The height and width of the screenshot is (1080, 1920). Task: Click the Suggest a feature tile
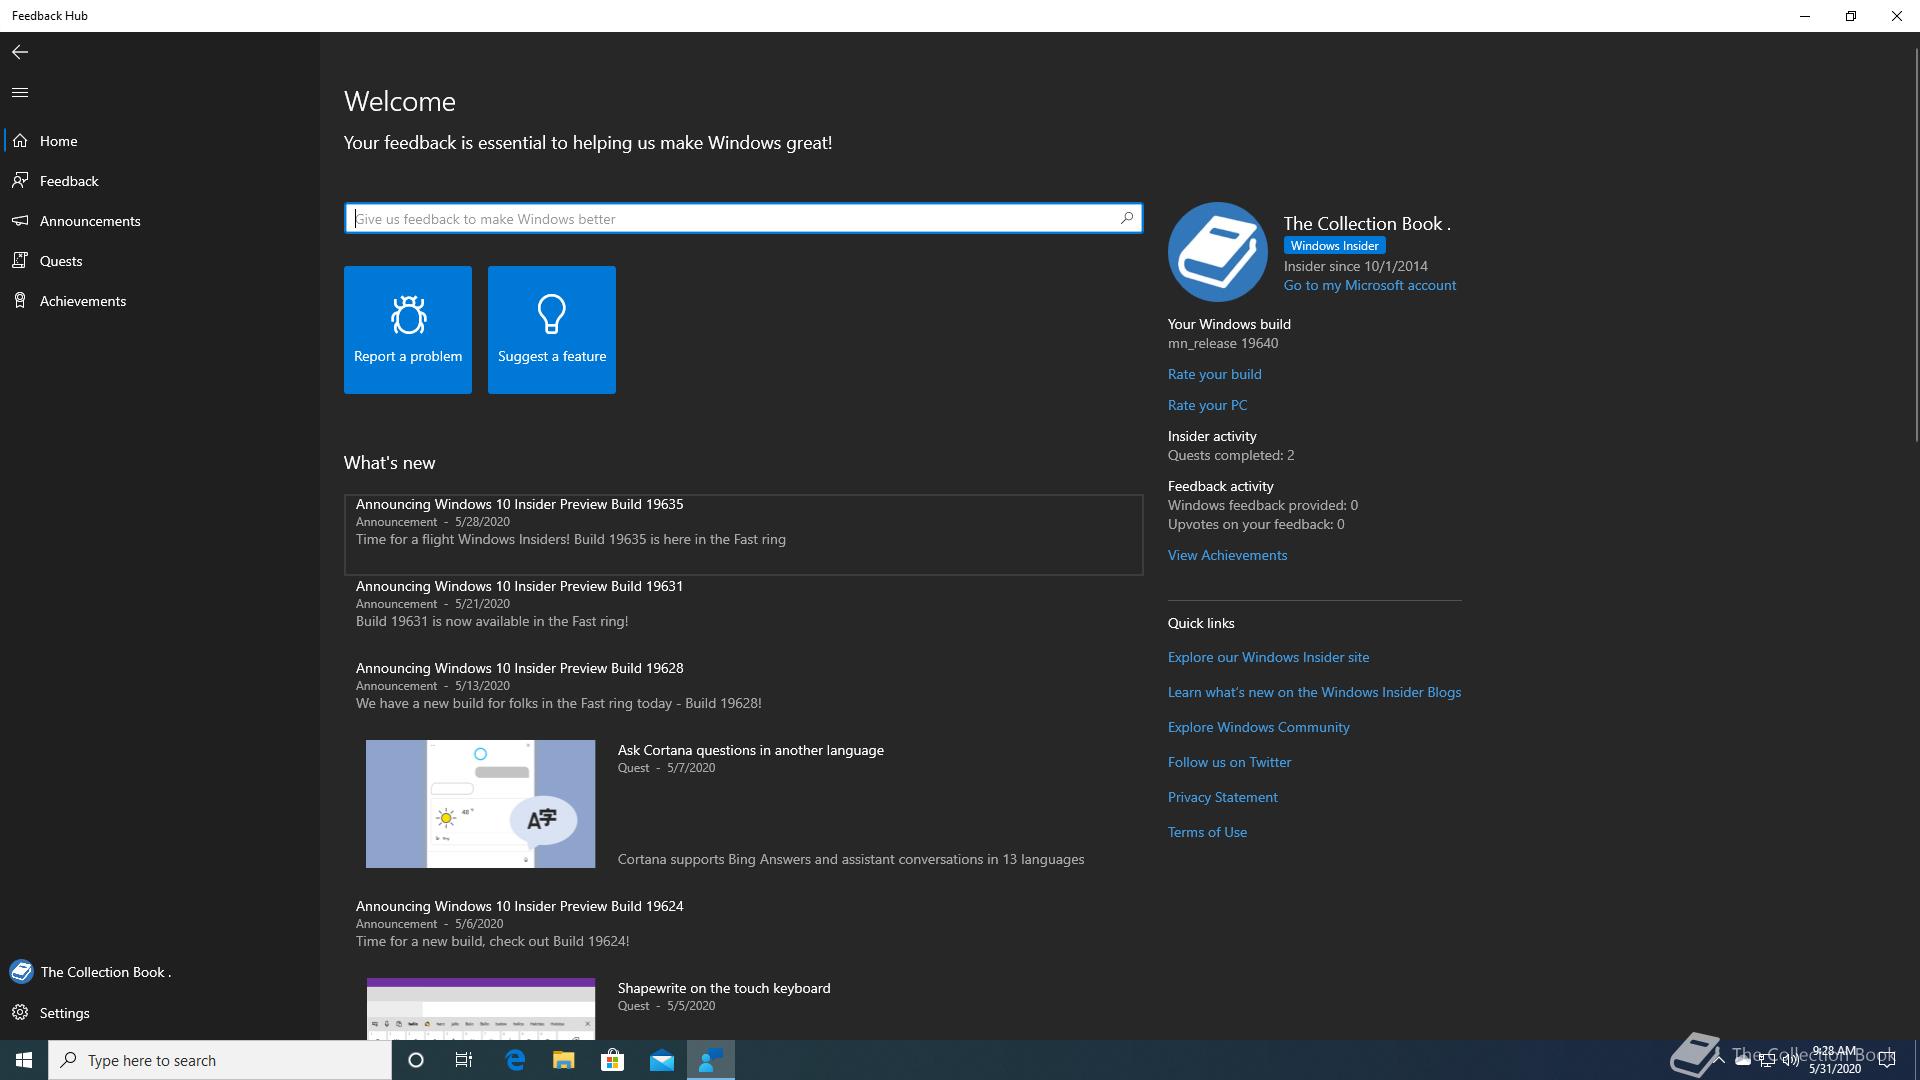tap(552, 330)
